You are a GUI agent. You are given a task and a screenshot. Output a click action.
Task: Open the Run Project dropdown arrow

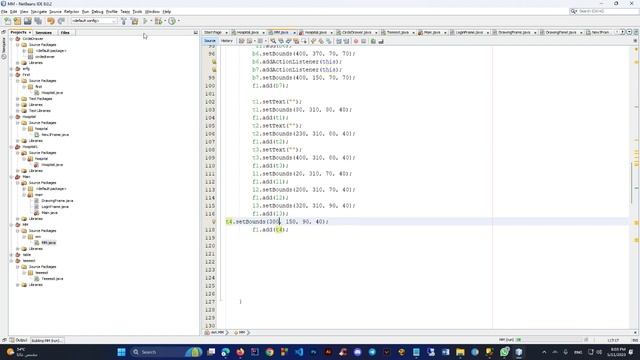click(151, 21)
